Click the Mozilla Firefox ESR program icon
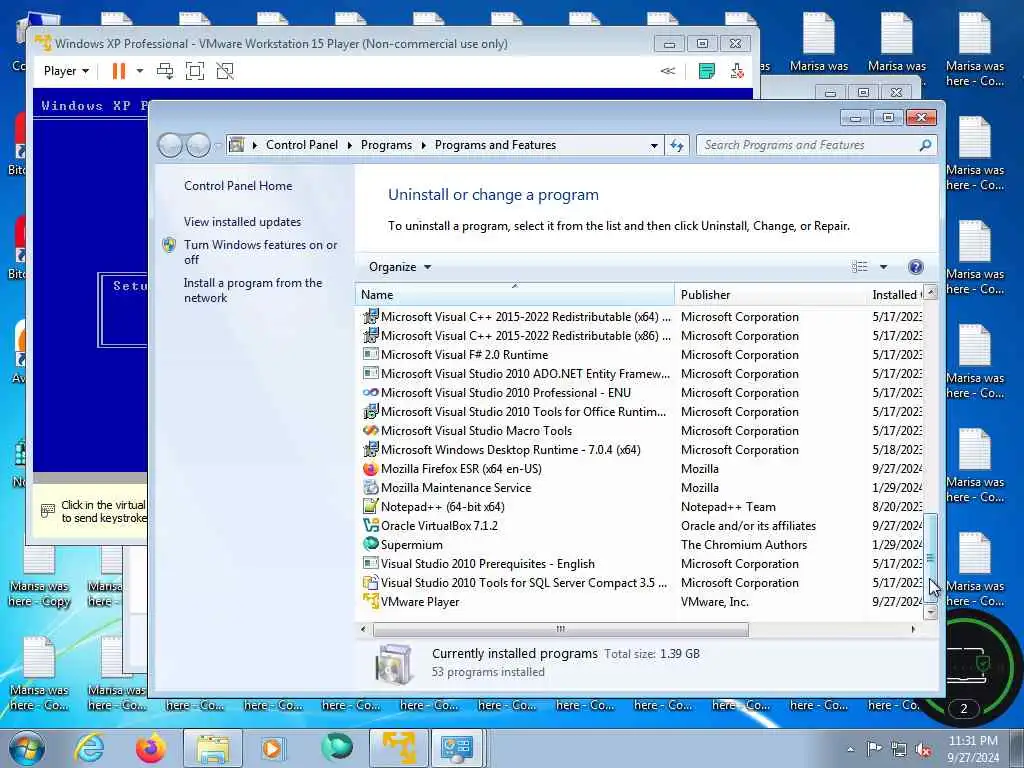This screenshot has width=1024, height=768. click(370, 469)
